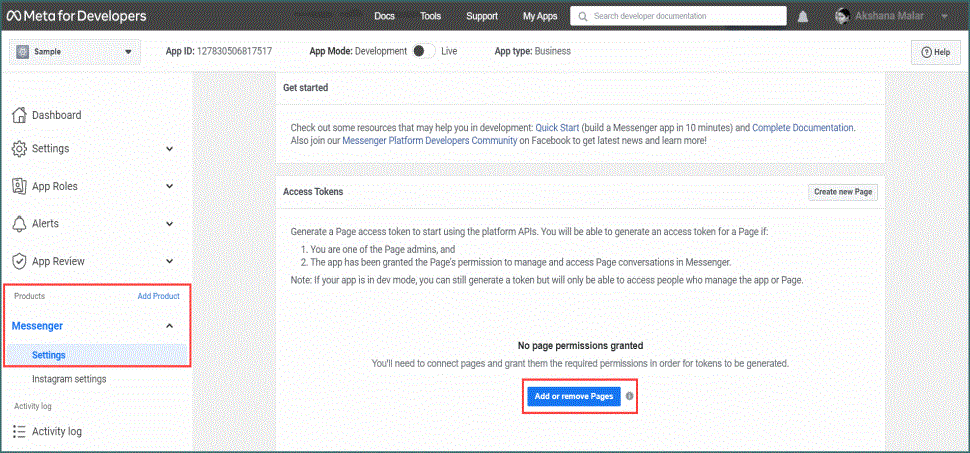The height and width of the screenshot is (453, 970).
Task: Open the account menu arrow beside profile name
Action: (945, 17)
